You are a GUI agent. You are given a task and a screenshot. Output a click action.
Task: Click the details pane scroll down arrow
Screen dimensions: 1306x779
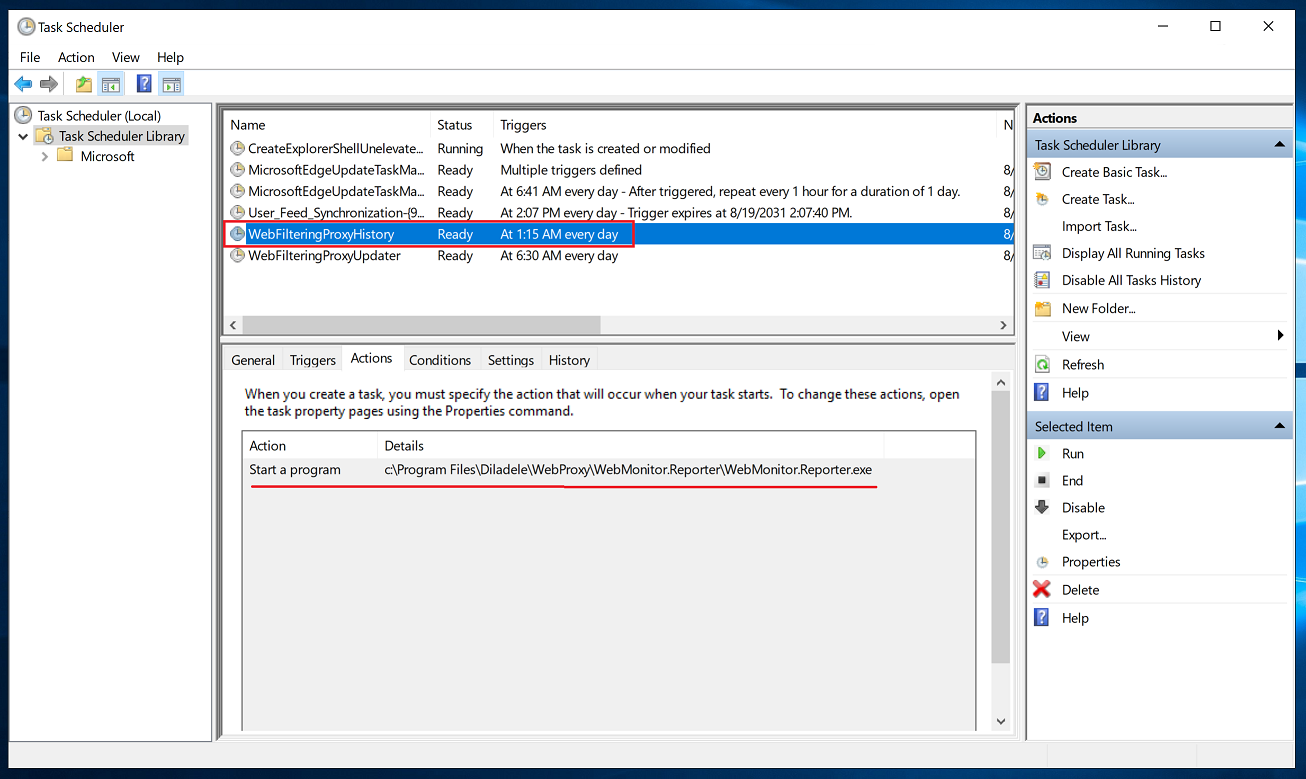[1001, 721]
